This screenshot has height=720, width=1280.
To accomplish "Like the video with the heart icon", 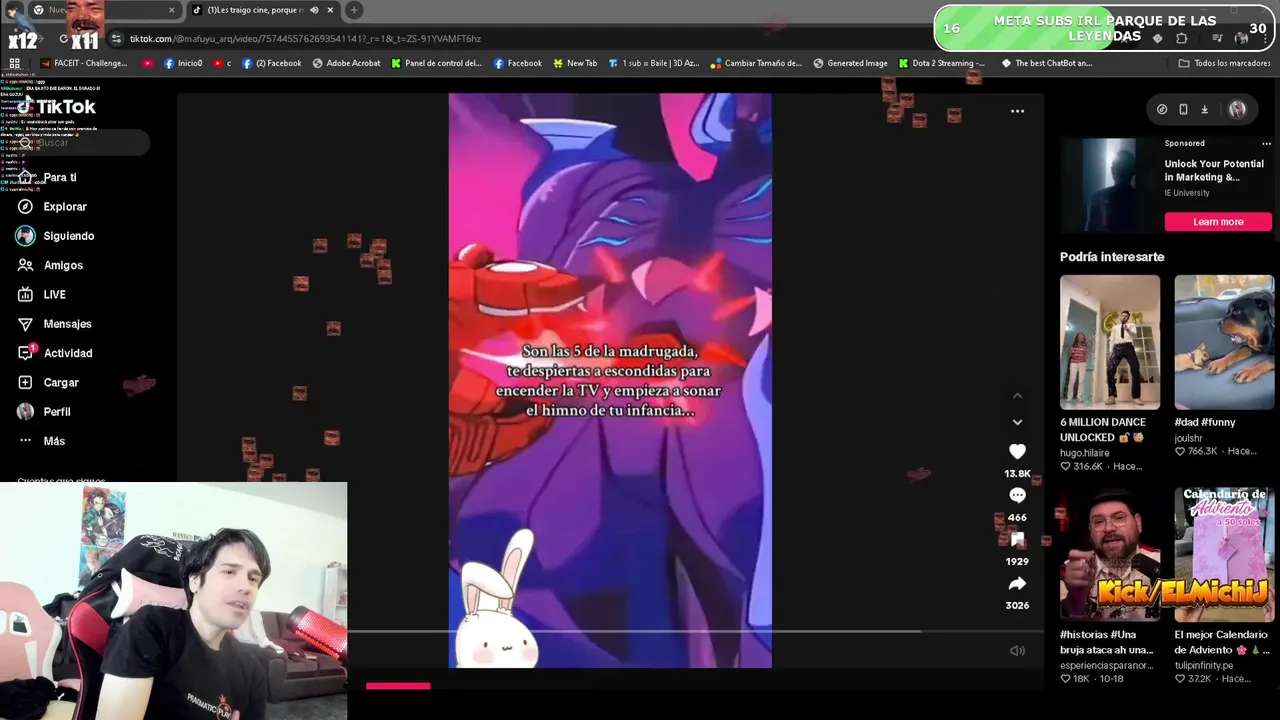I will pyautogui.click(x=1017, y=452).
